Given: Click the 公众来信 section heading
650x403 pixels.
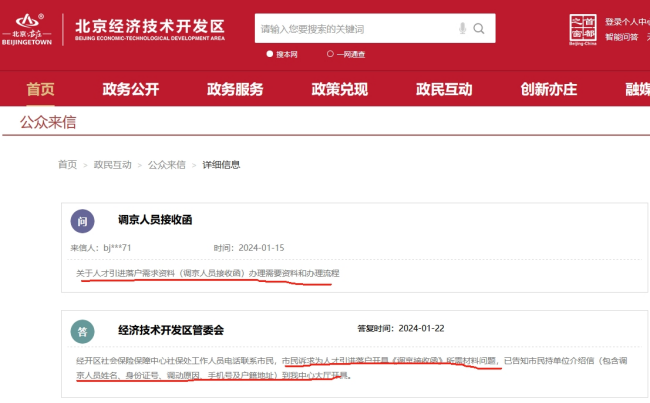Looking at the screenshot, I should pyautogui.click(x=48, y=122).
